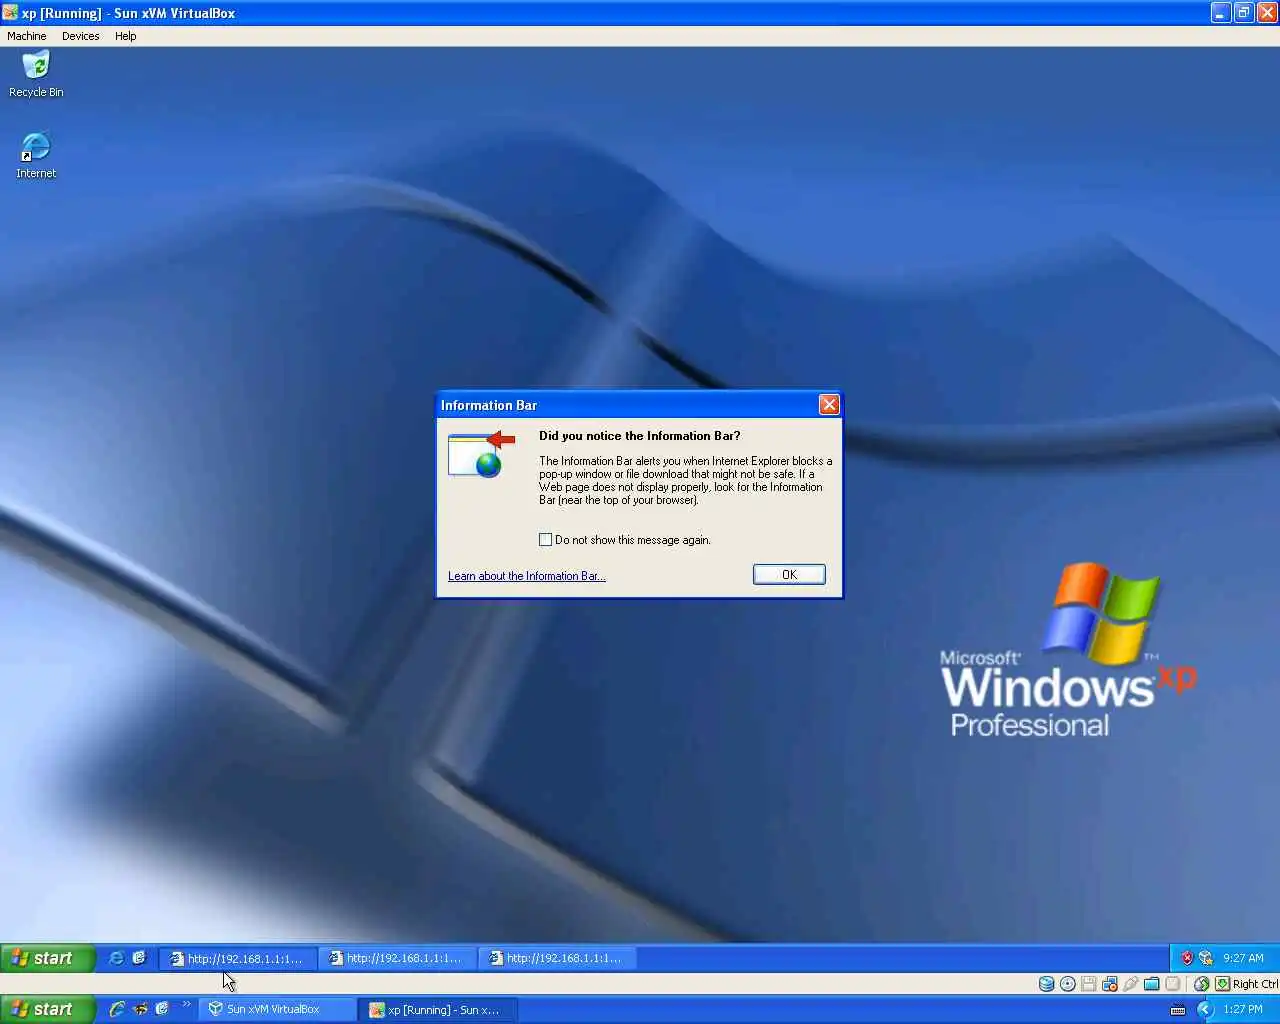Enable 'Do not show this message again' checkbox
The width and height of the screenshot is (1280, 1024).
click(545, 540)
